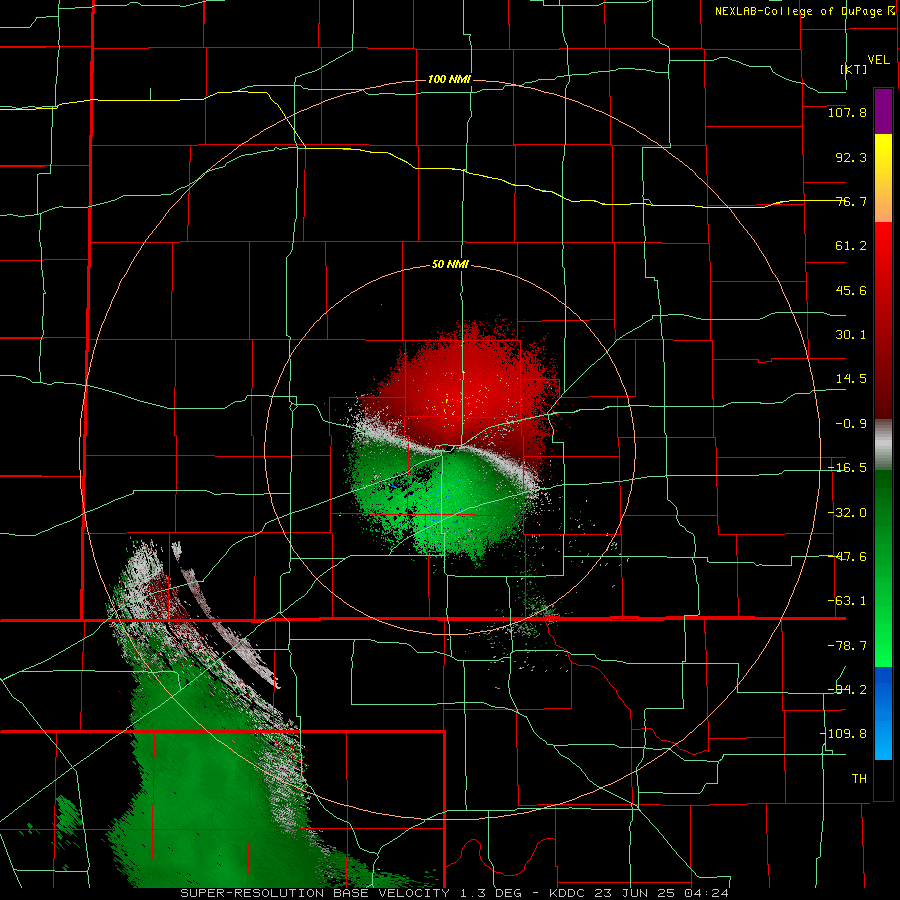The width and height of the screenshot is (900, 900).
Task: Click the gray-white segment of color bar
Action: click(883, 445)
